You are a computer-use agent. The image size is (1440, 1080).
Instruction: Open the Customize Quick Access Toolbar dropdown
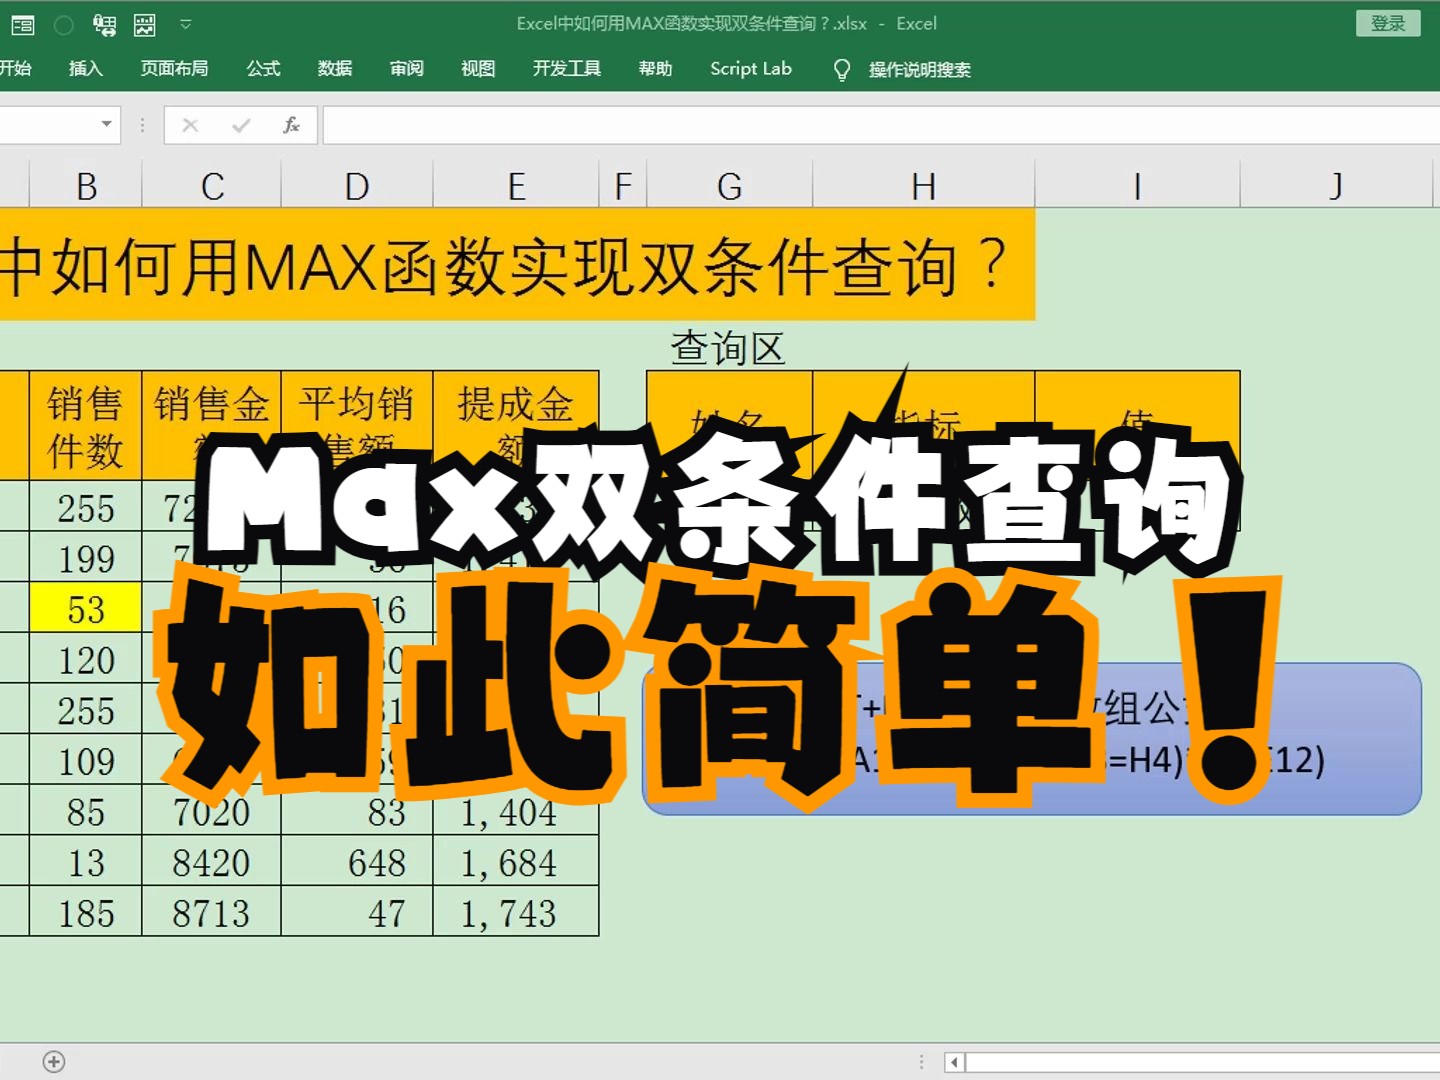coord(186,24)
